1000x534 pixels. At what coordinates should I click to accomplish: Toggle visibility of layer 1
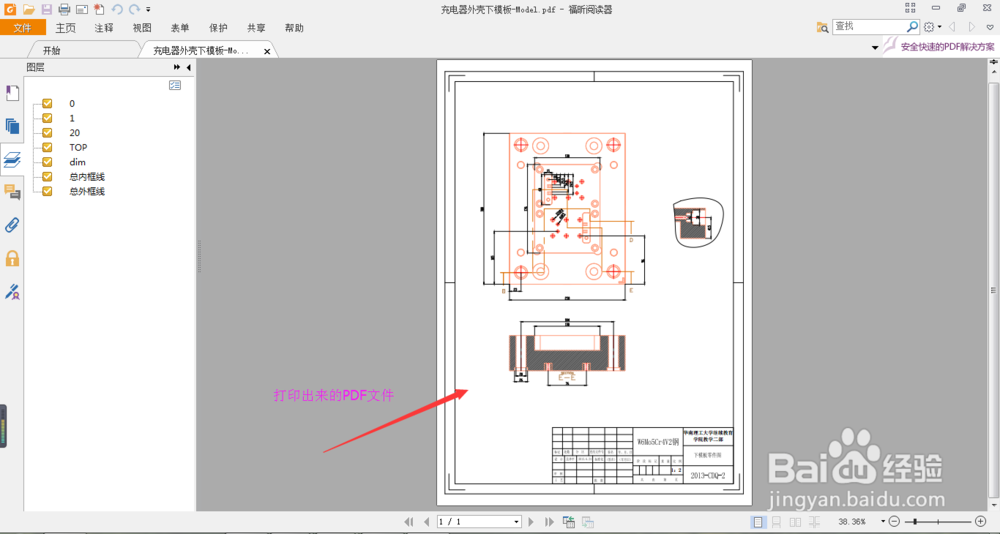47,117
